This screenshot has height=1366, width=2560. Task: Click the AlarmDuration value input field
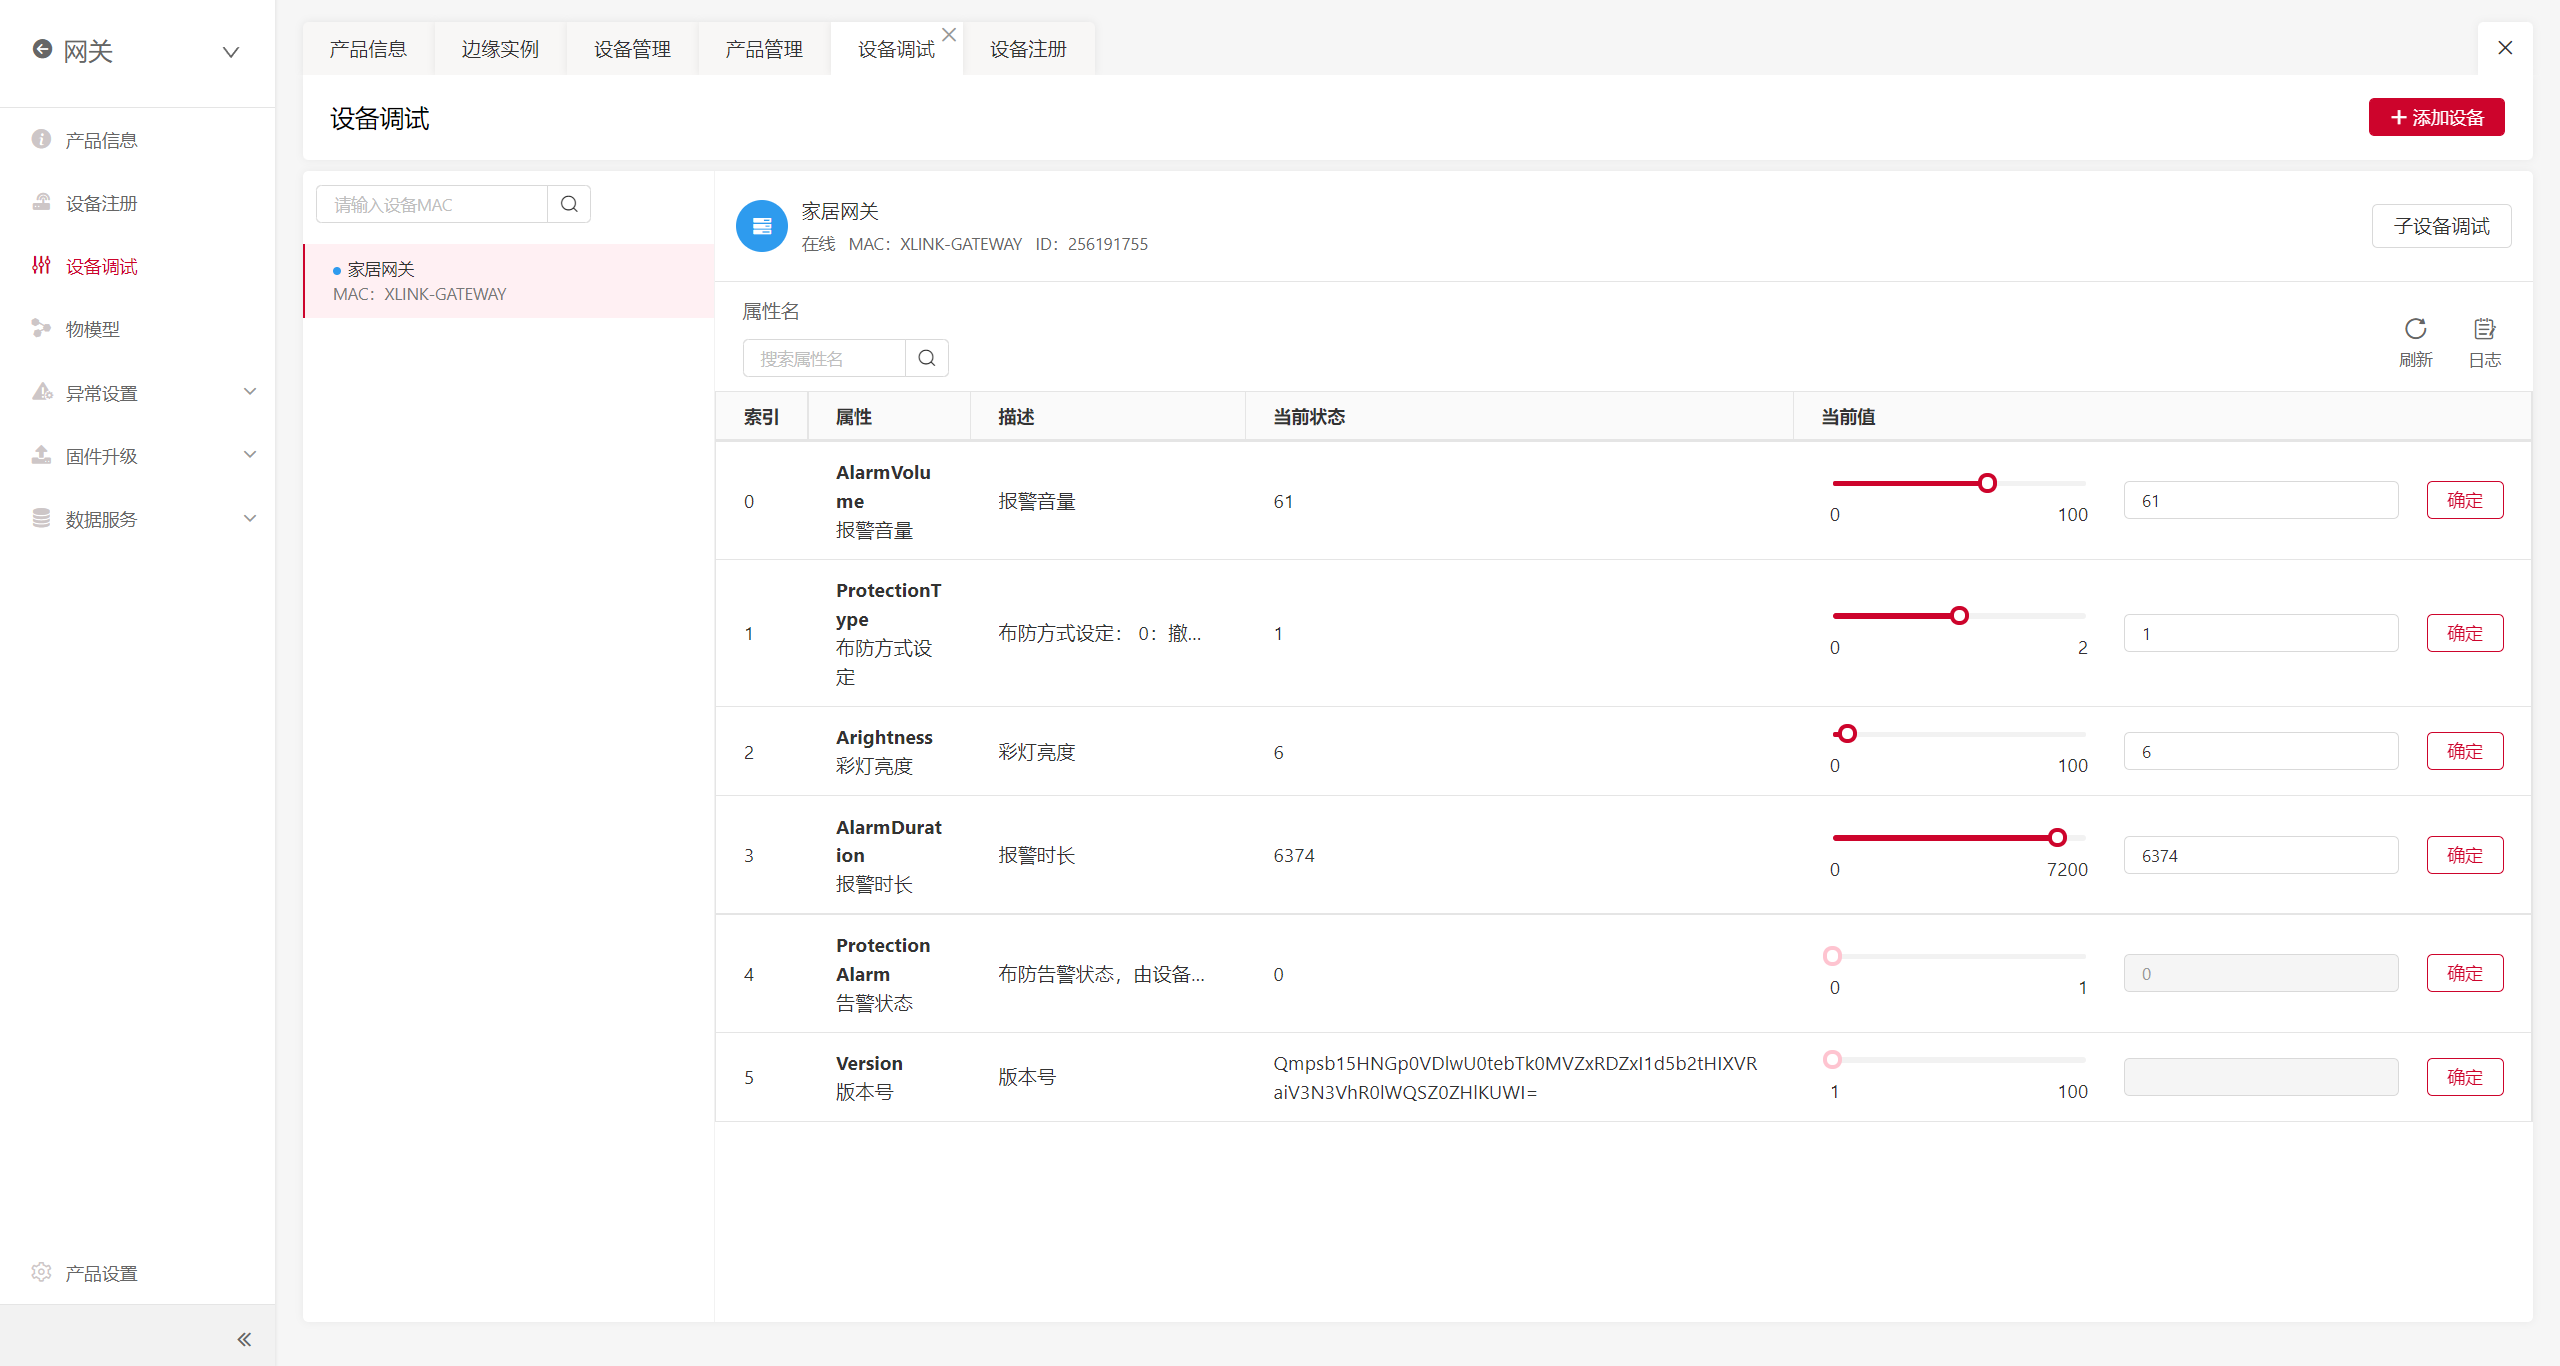click(x=2260, y=856)
